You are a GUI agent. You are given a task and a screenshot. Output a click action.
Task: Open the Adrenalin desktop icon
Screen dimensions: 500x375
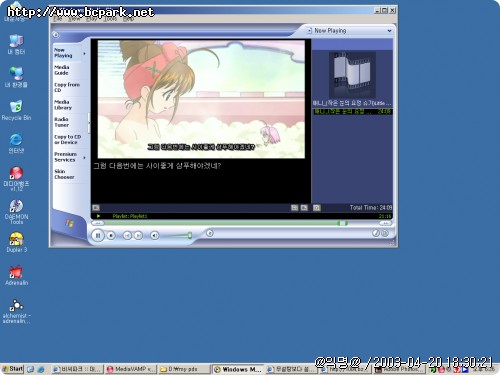click(x=16, y=275)
